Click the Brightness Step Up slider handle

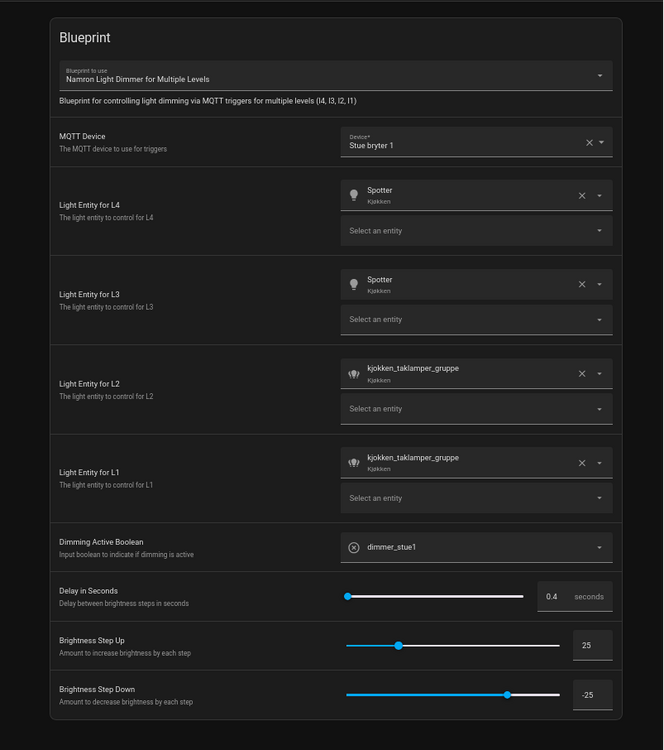(398, 646)
